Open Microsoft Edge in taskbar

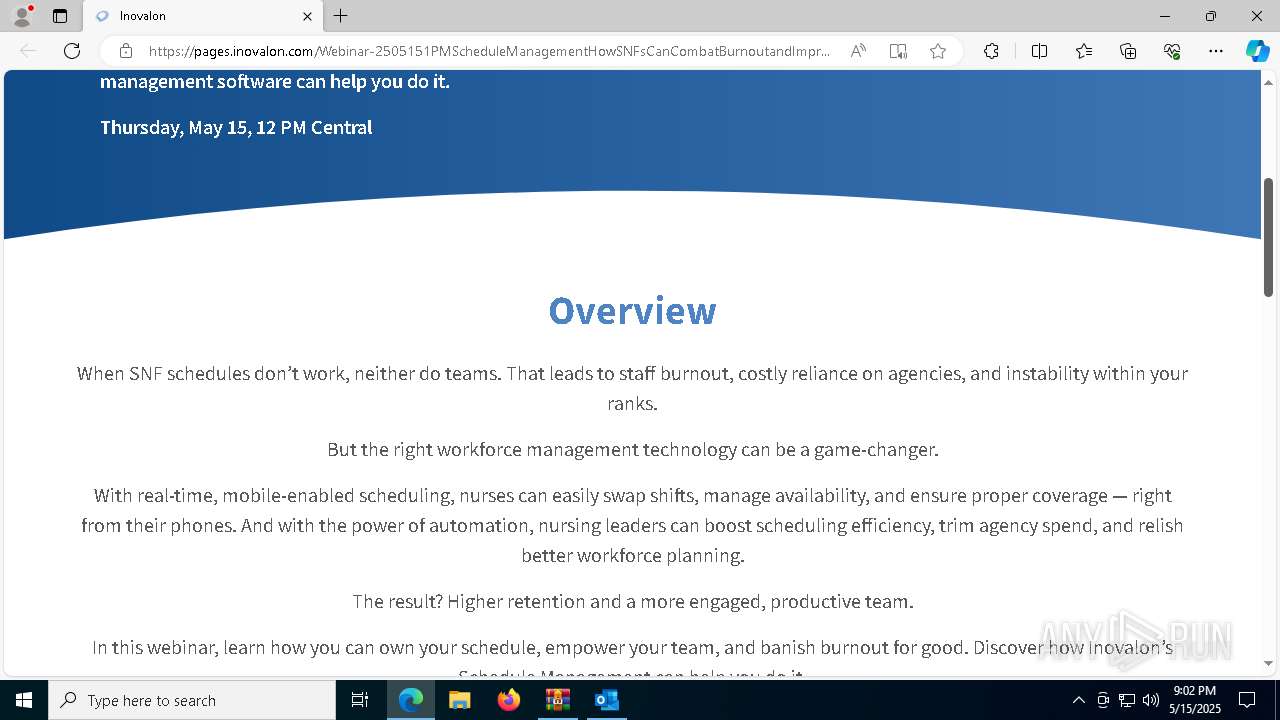click(411, 700)
